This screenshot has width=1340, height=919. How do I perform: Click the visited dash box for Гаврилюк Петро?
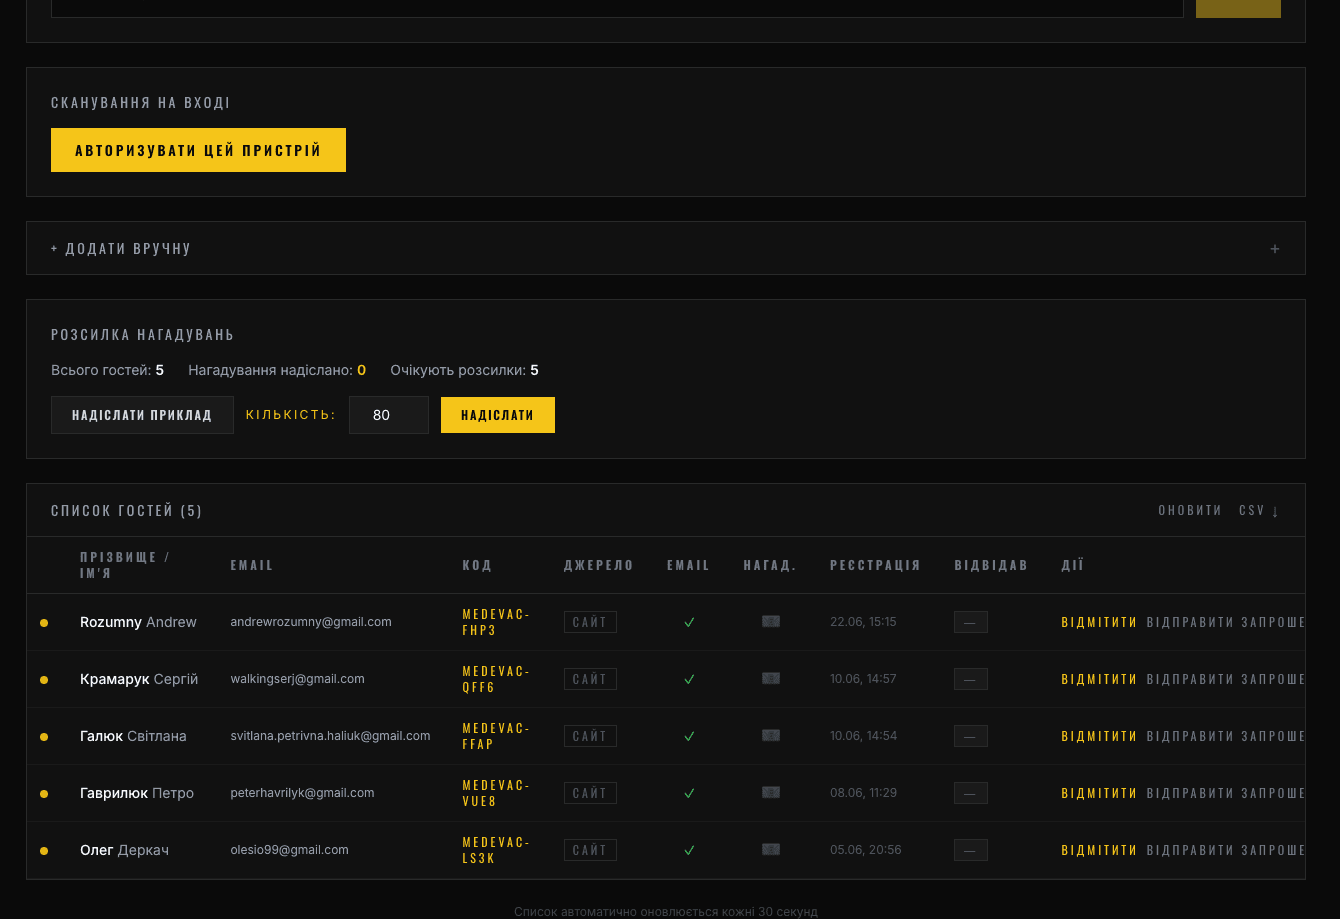click(971, 793)
